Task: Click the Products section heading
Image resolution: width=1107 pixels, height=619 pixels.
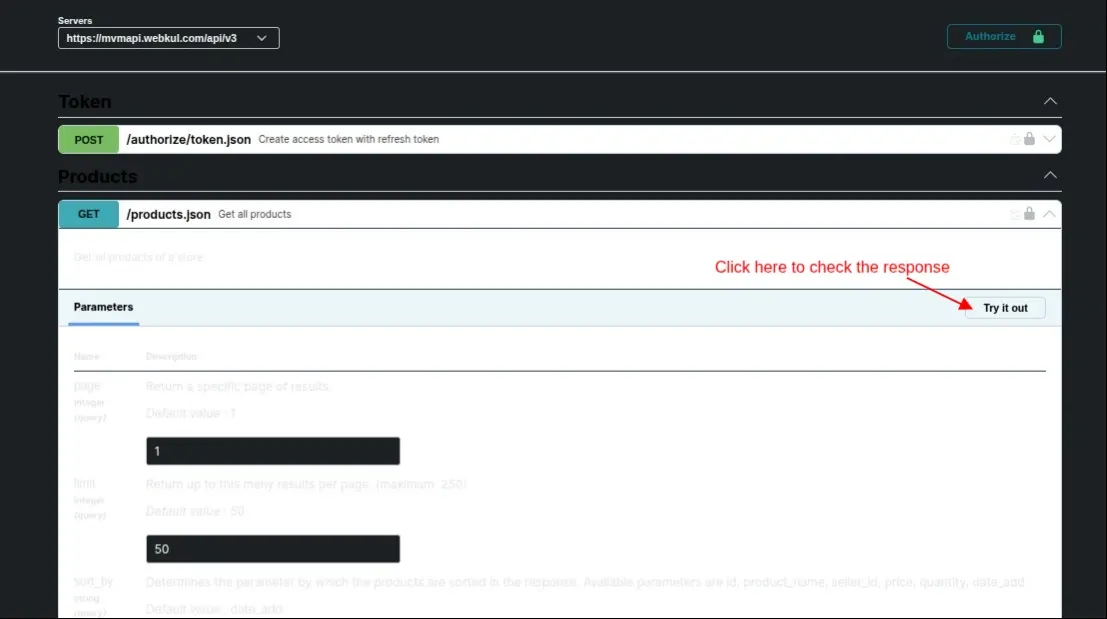Action: pyautogui.click(x=97, y=176)
